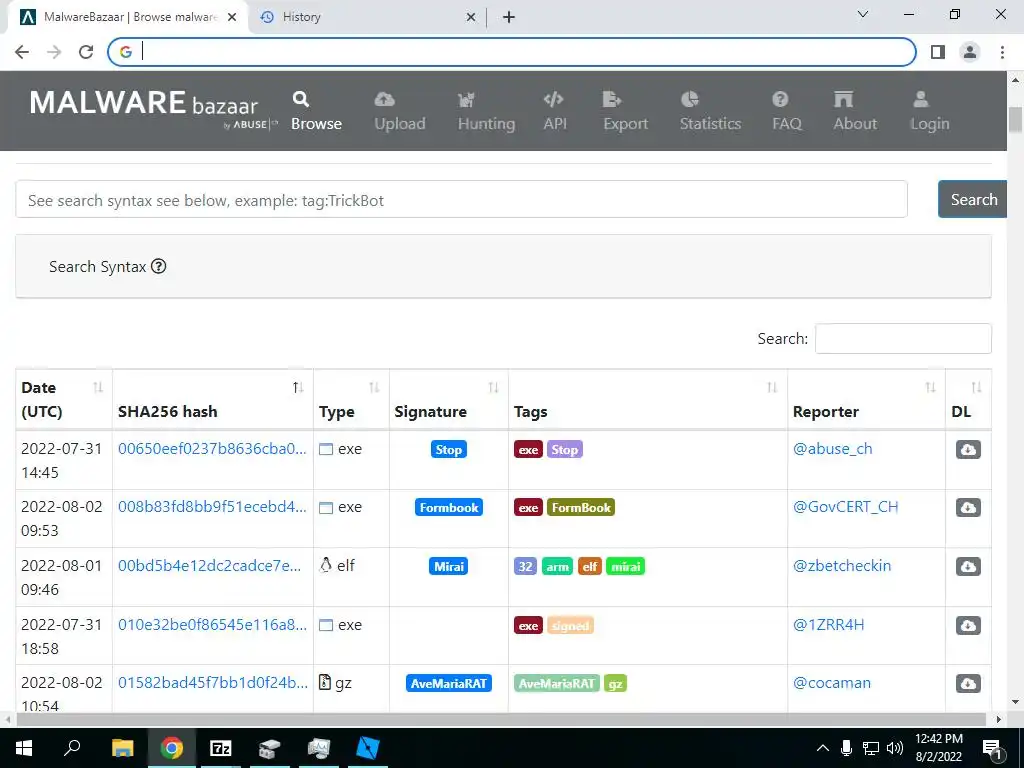Viewport: 1024px width, 768px height.
Task: Click the AveMariaRAT signature badge
Action: pos(449,683)
